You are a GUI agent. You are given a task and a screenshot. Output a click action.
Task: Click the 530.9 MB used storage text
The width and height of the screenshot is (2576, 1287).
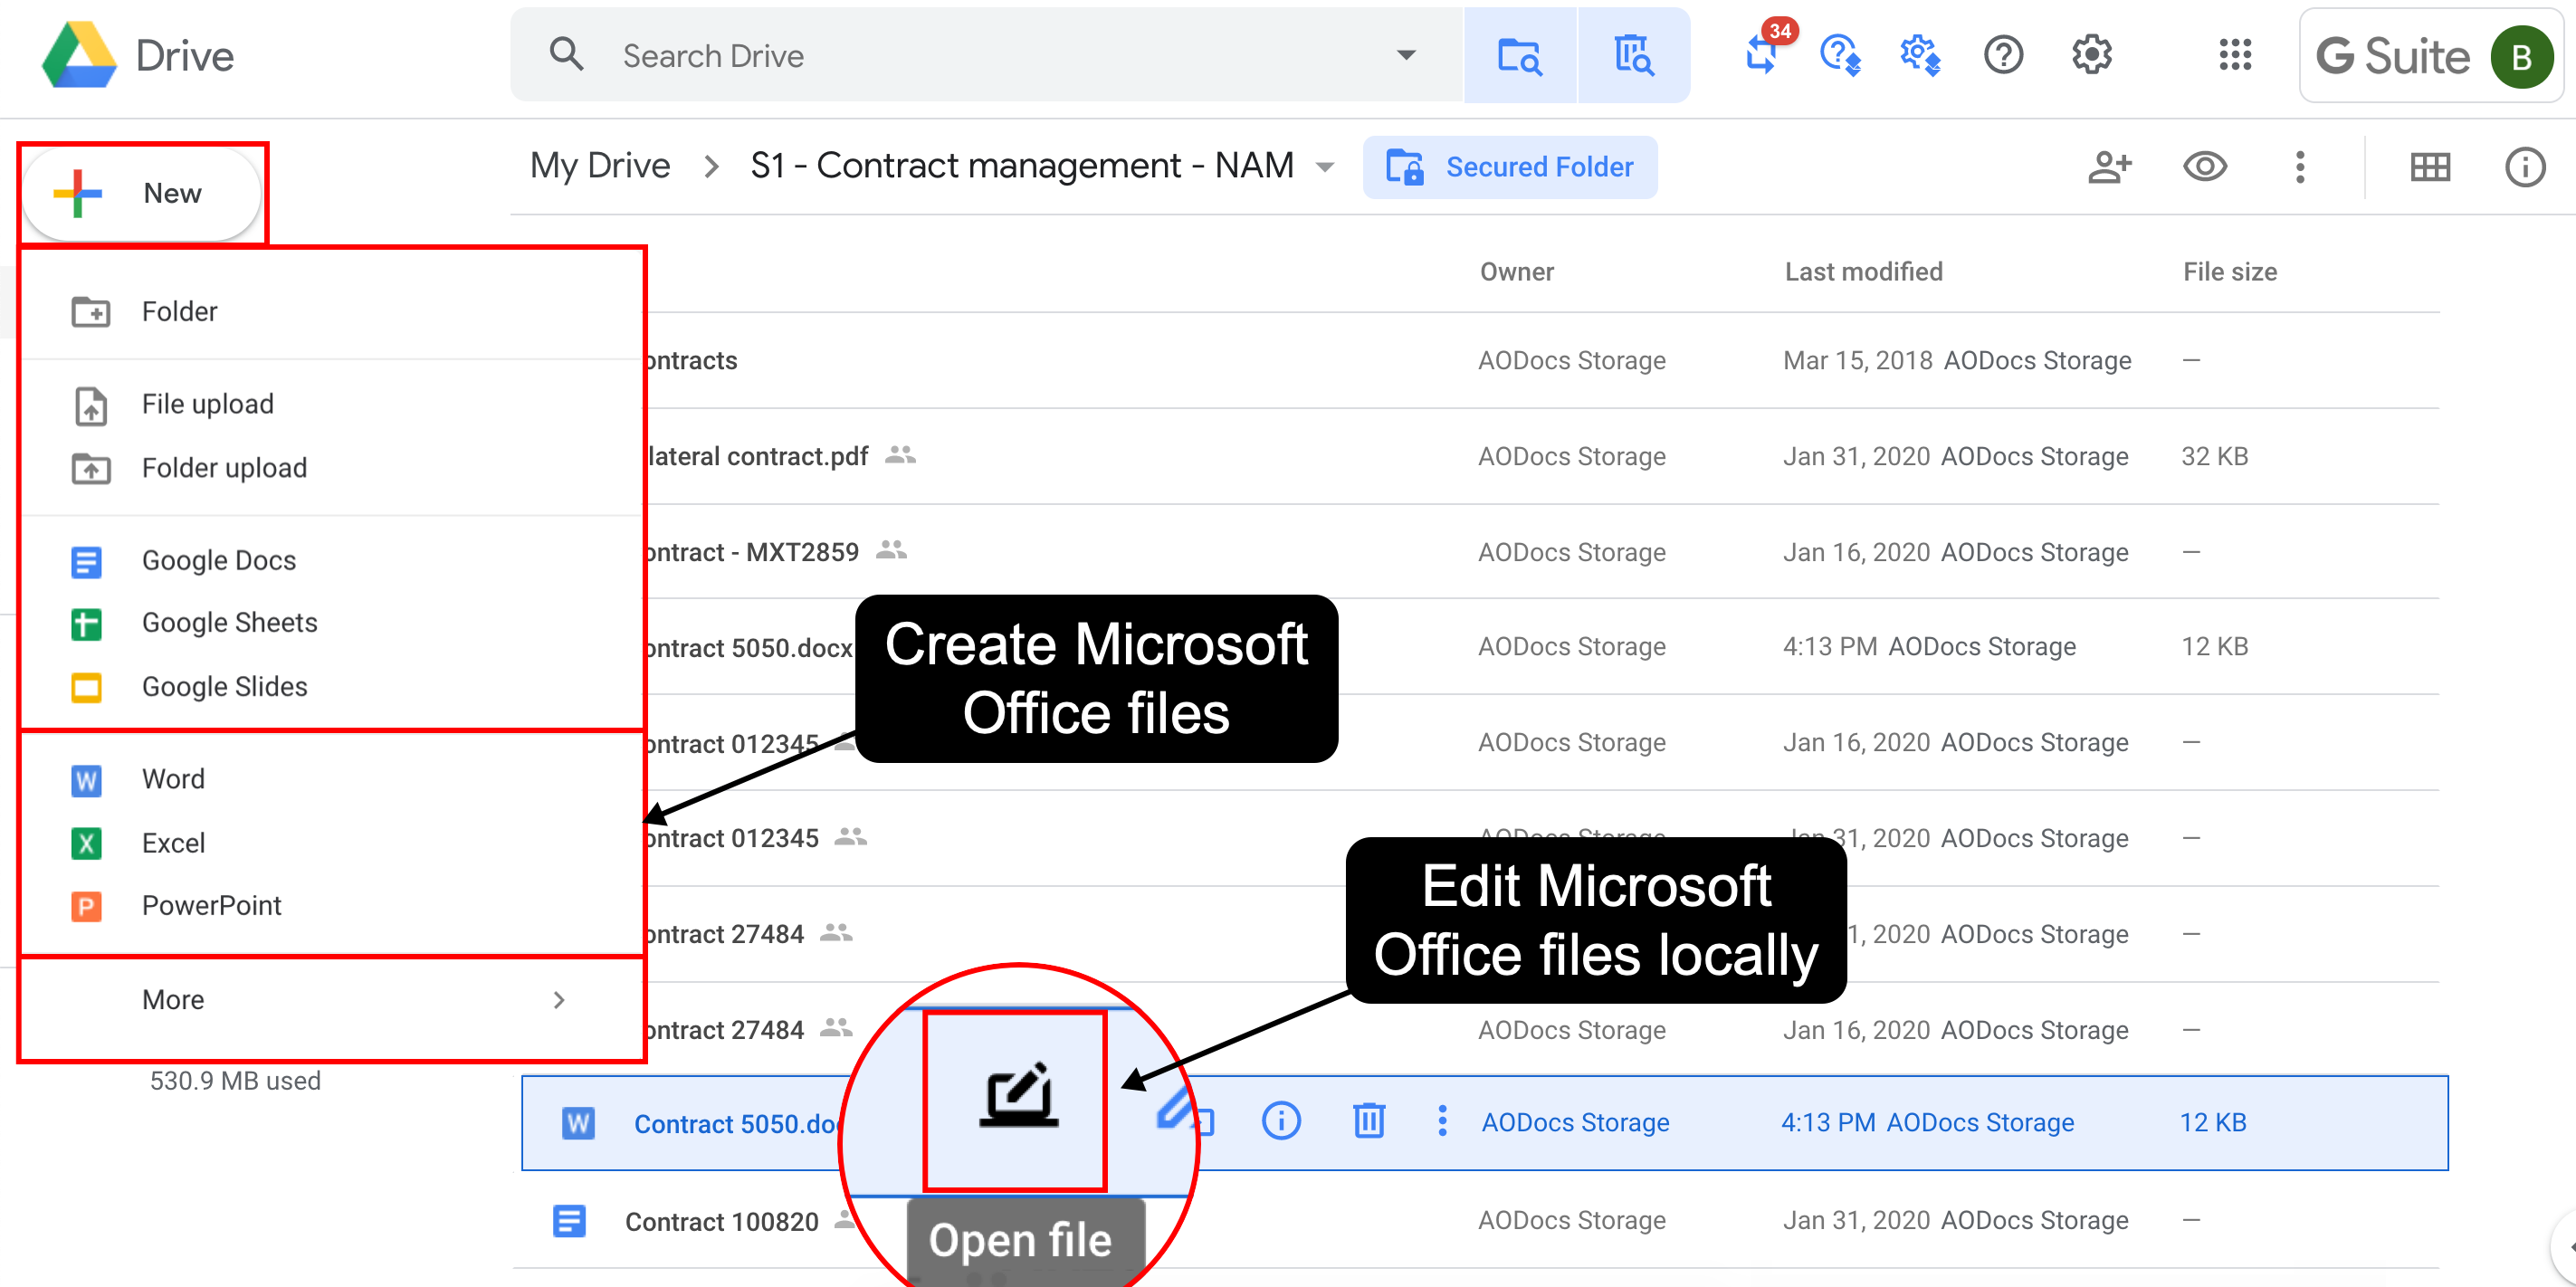click(x=235, y=1082)
